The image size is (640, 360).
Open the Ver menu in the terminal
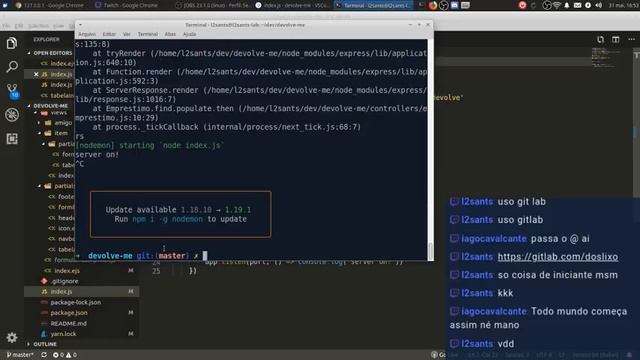pos(127,34)
